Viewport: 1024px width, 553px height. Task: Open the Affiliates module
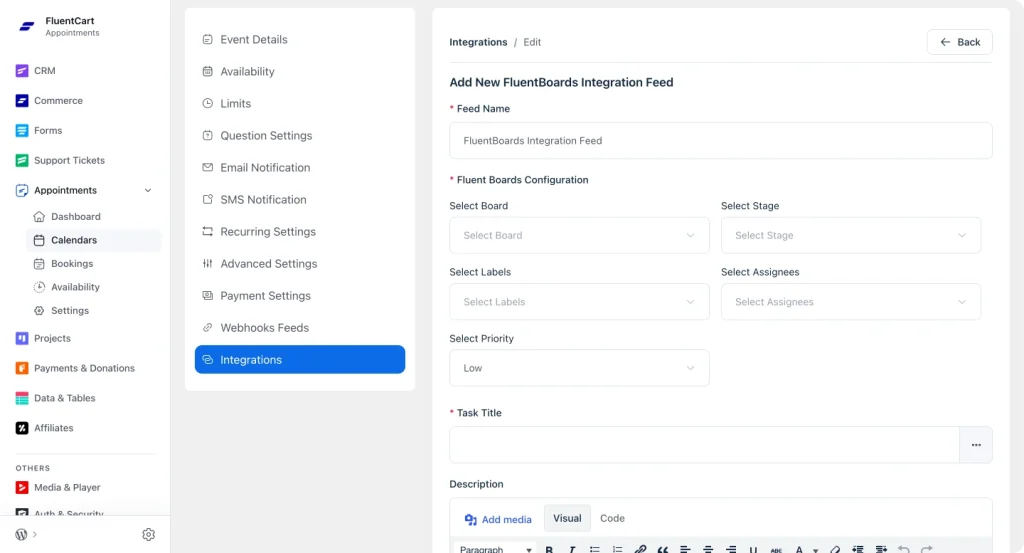(x=44, y=428)
